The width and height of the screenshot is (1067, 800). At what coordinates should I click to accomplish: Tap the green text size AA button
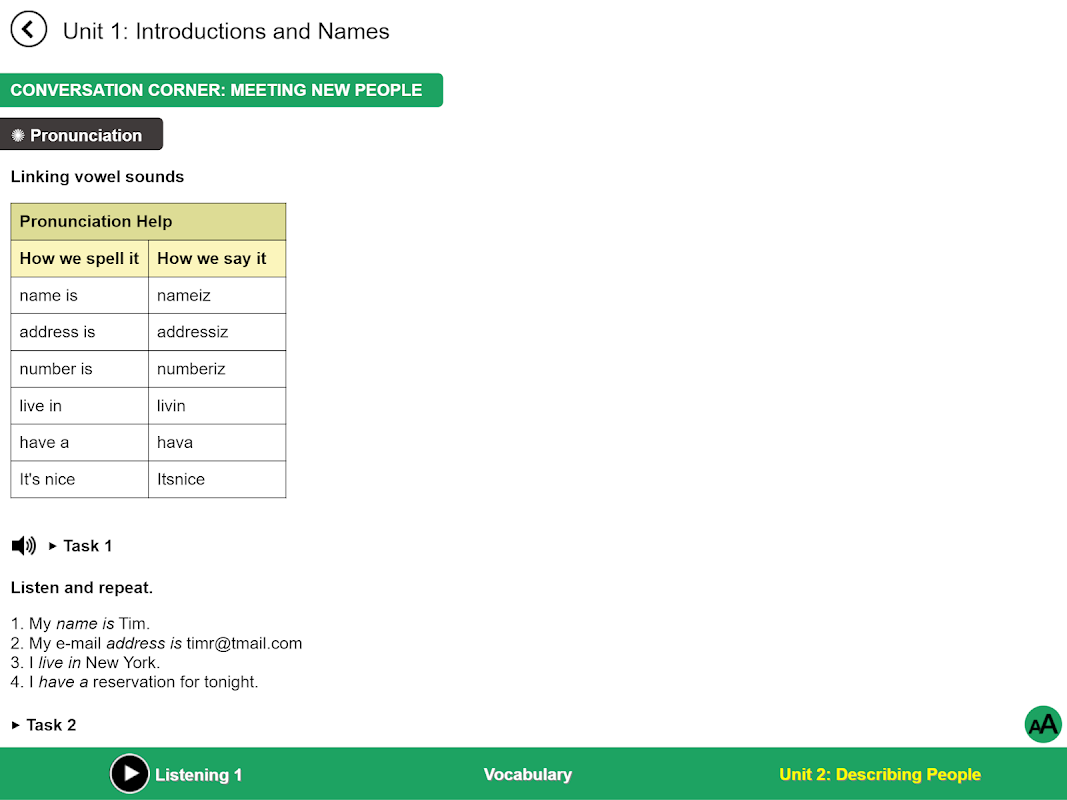point(1043,724)
